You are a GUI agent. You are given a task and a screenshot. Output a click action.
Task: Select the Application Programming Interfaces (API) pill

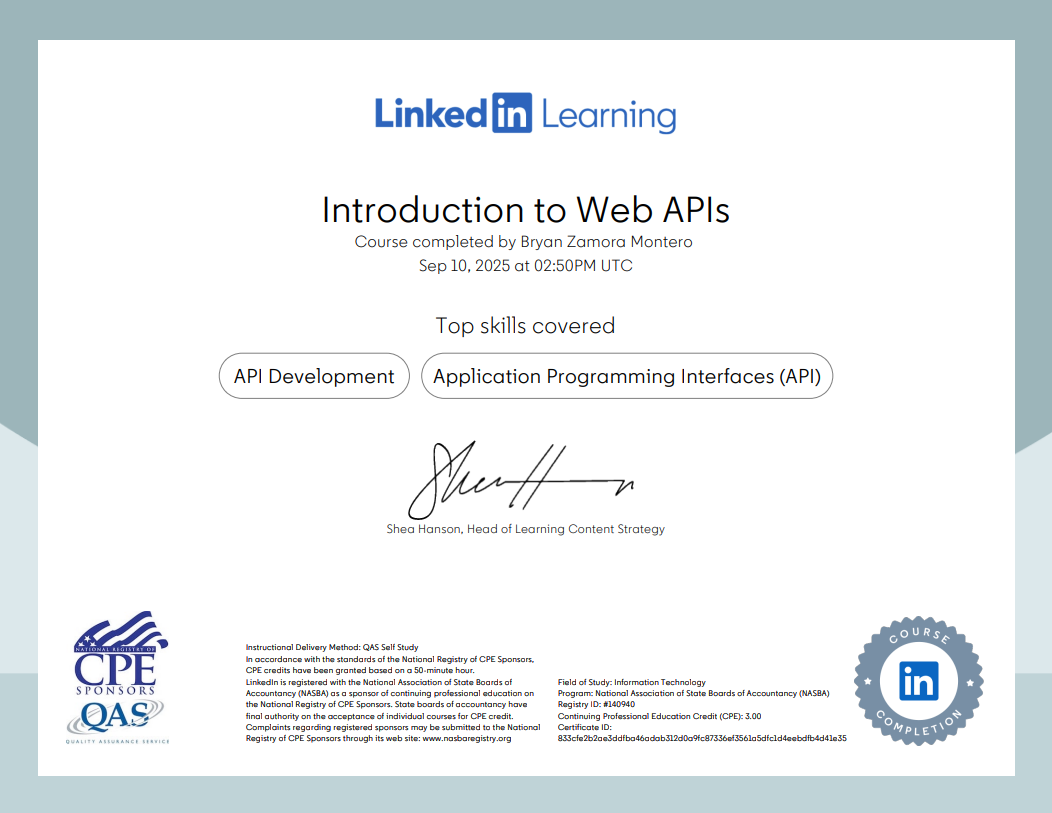[627, 376]
